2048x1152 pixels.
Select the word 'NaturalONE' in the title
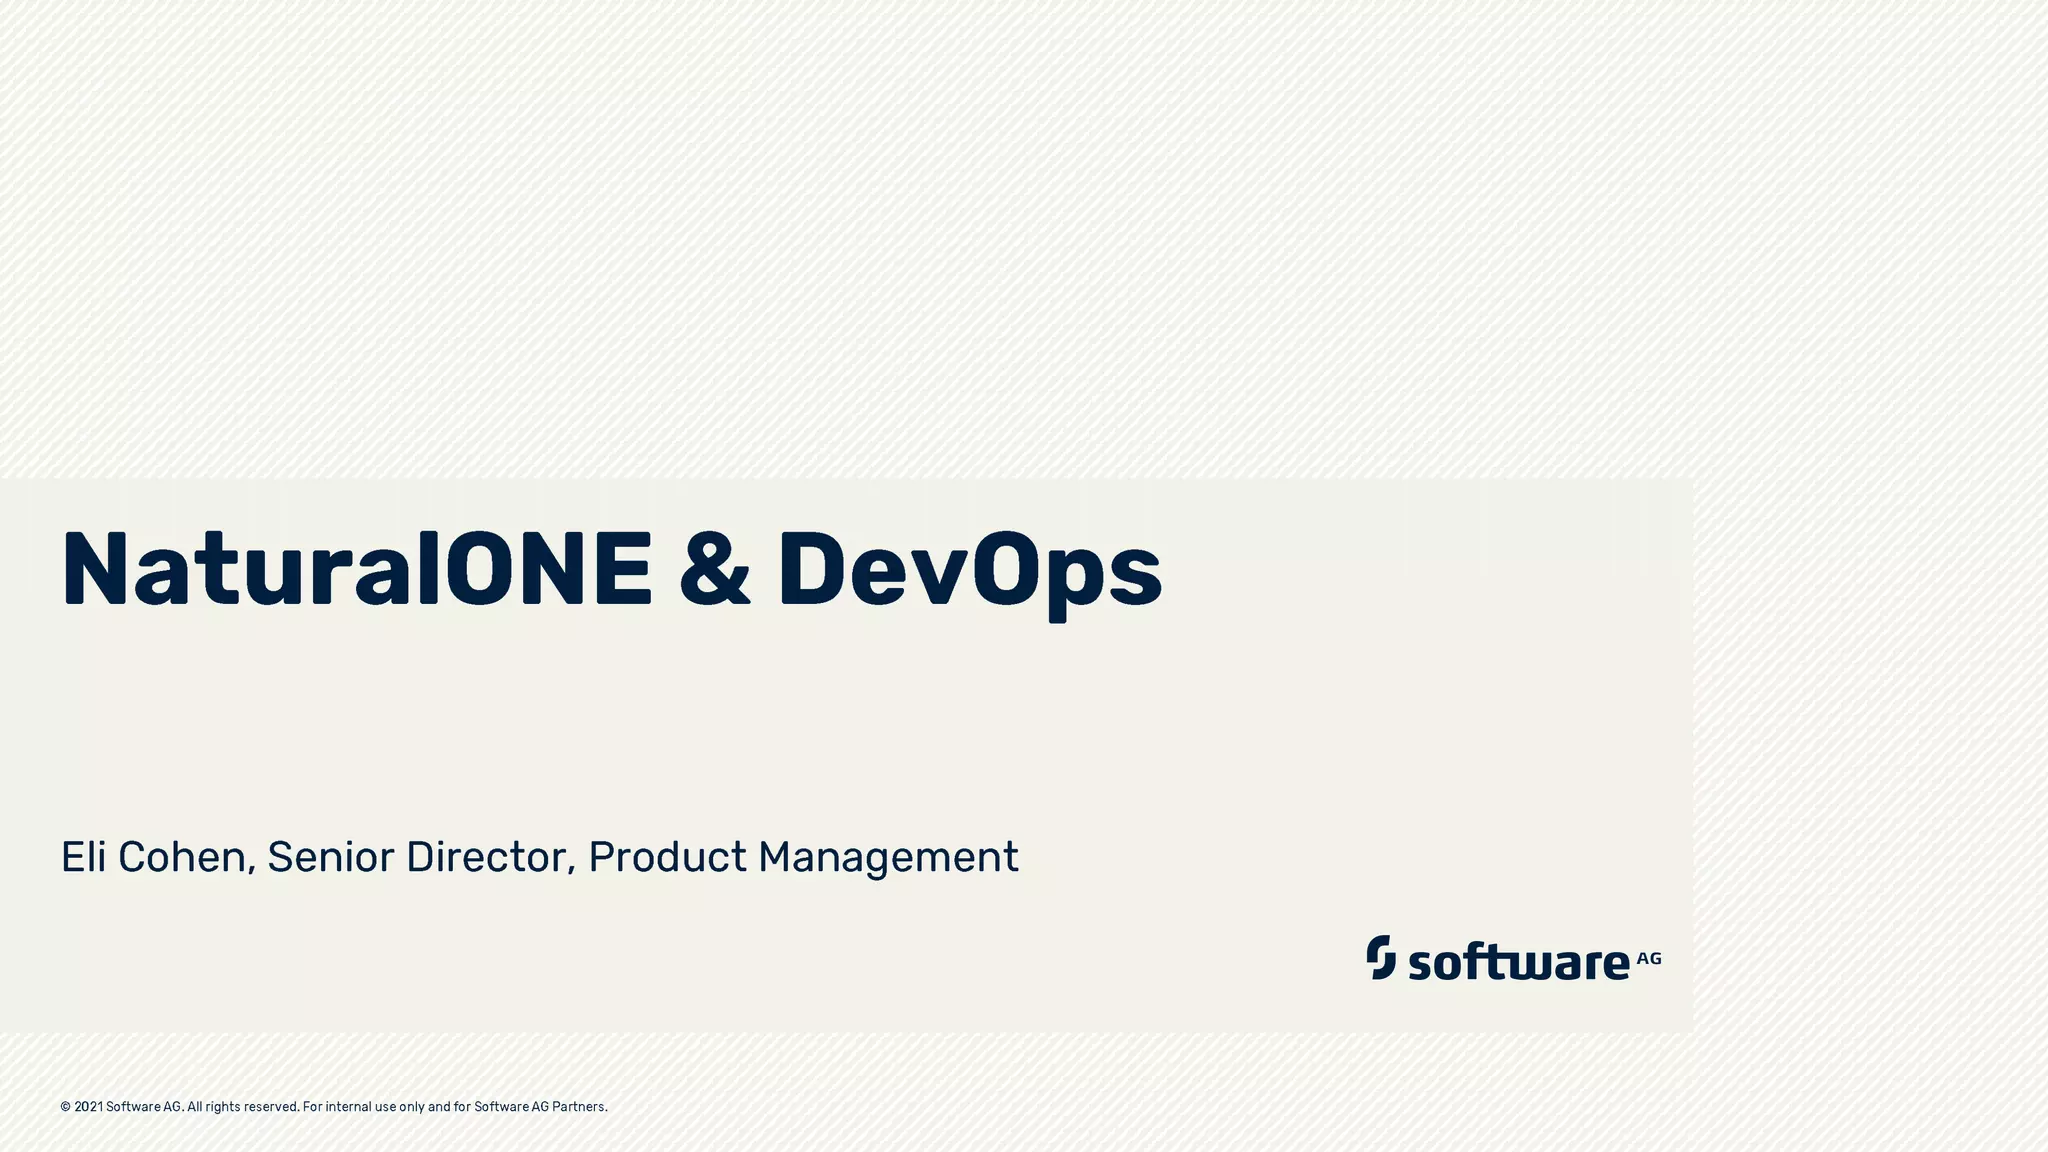356,570
